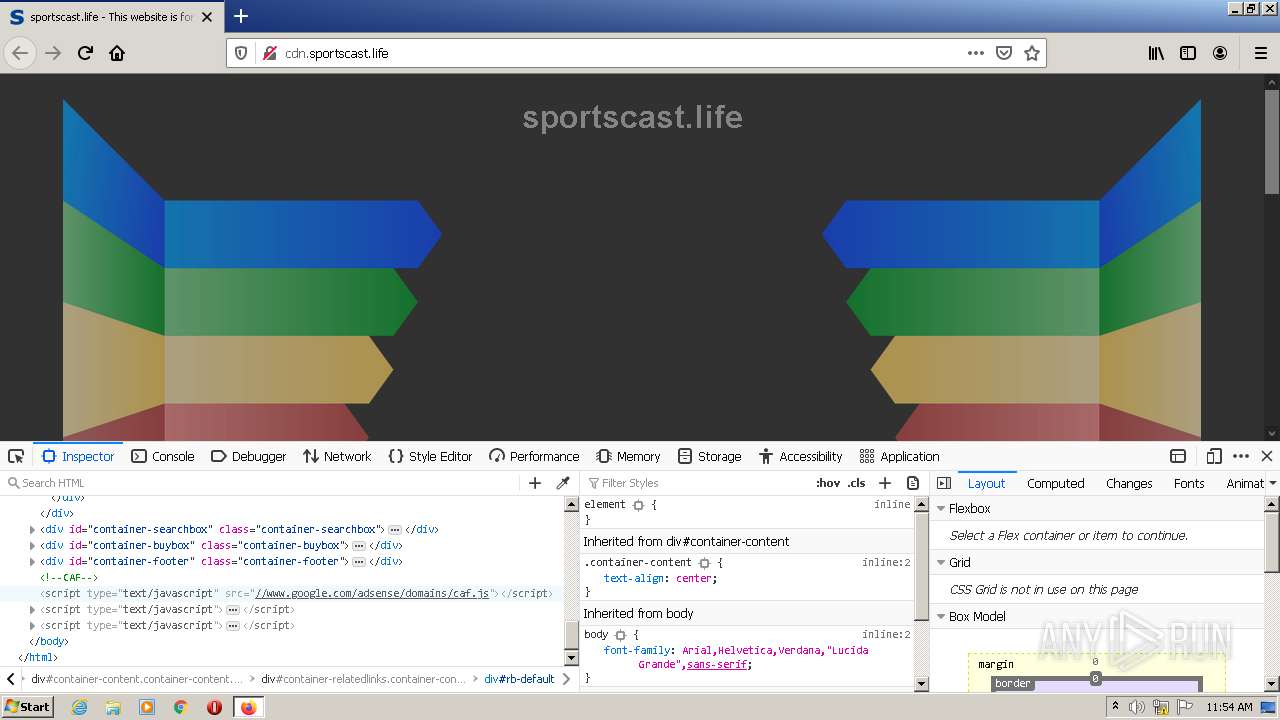
Task: Select div#container-relatedlinks breadcrumb
Action: pyautogui.click(x=363, y=678)
